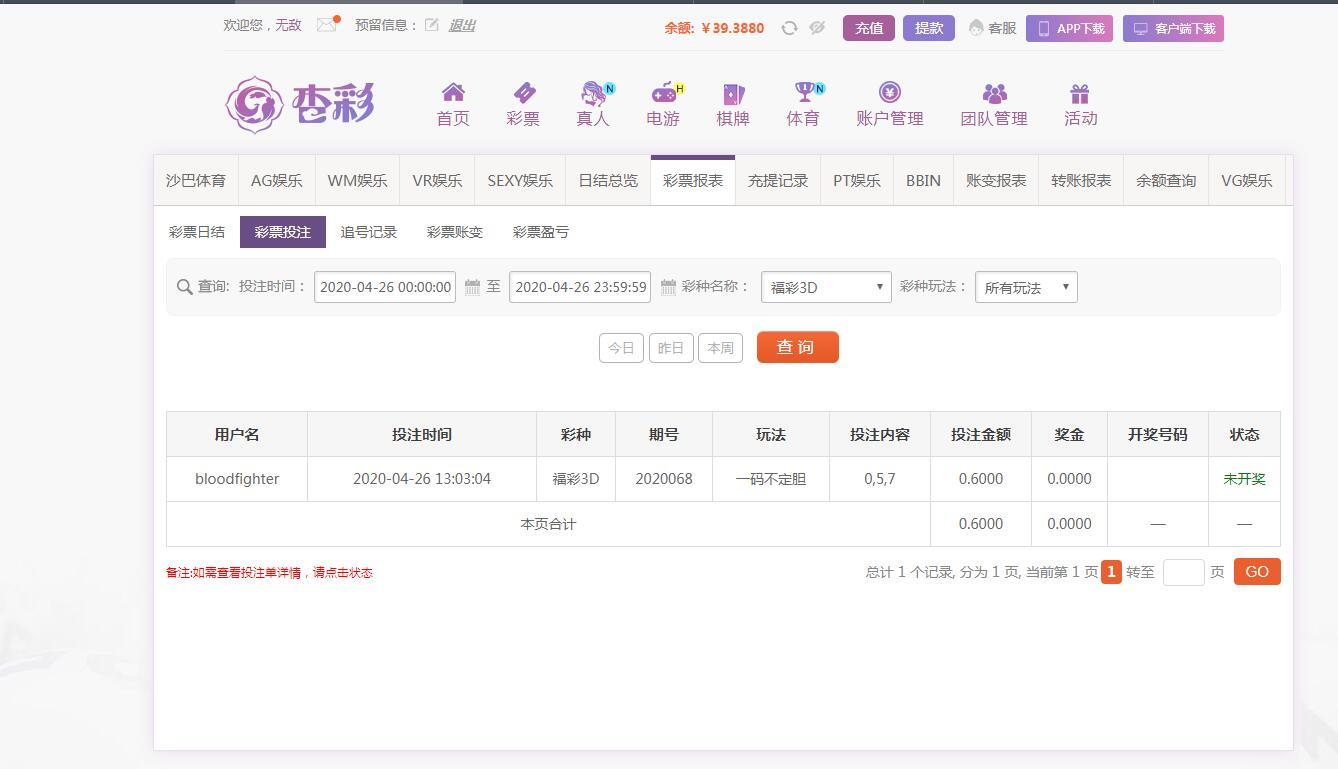Click the APP下载 button
1338x769 pixels.
click(x=1070, y=28)
